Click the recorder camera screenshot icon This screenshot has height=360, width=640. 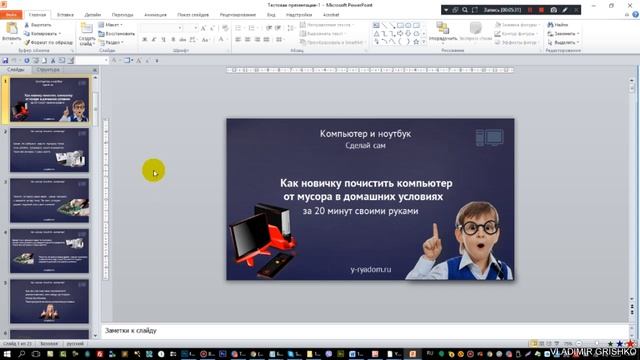coord(553,10)
